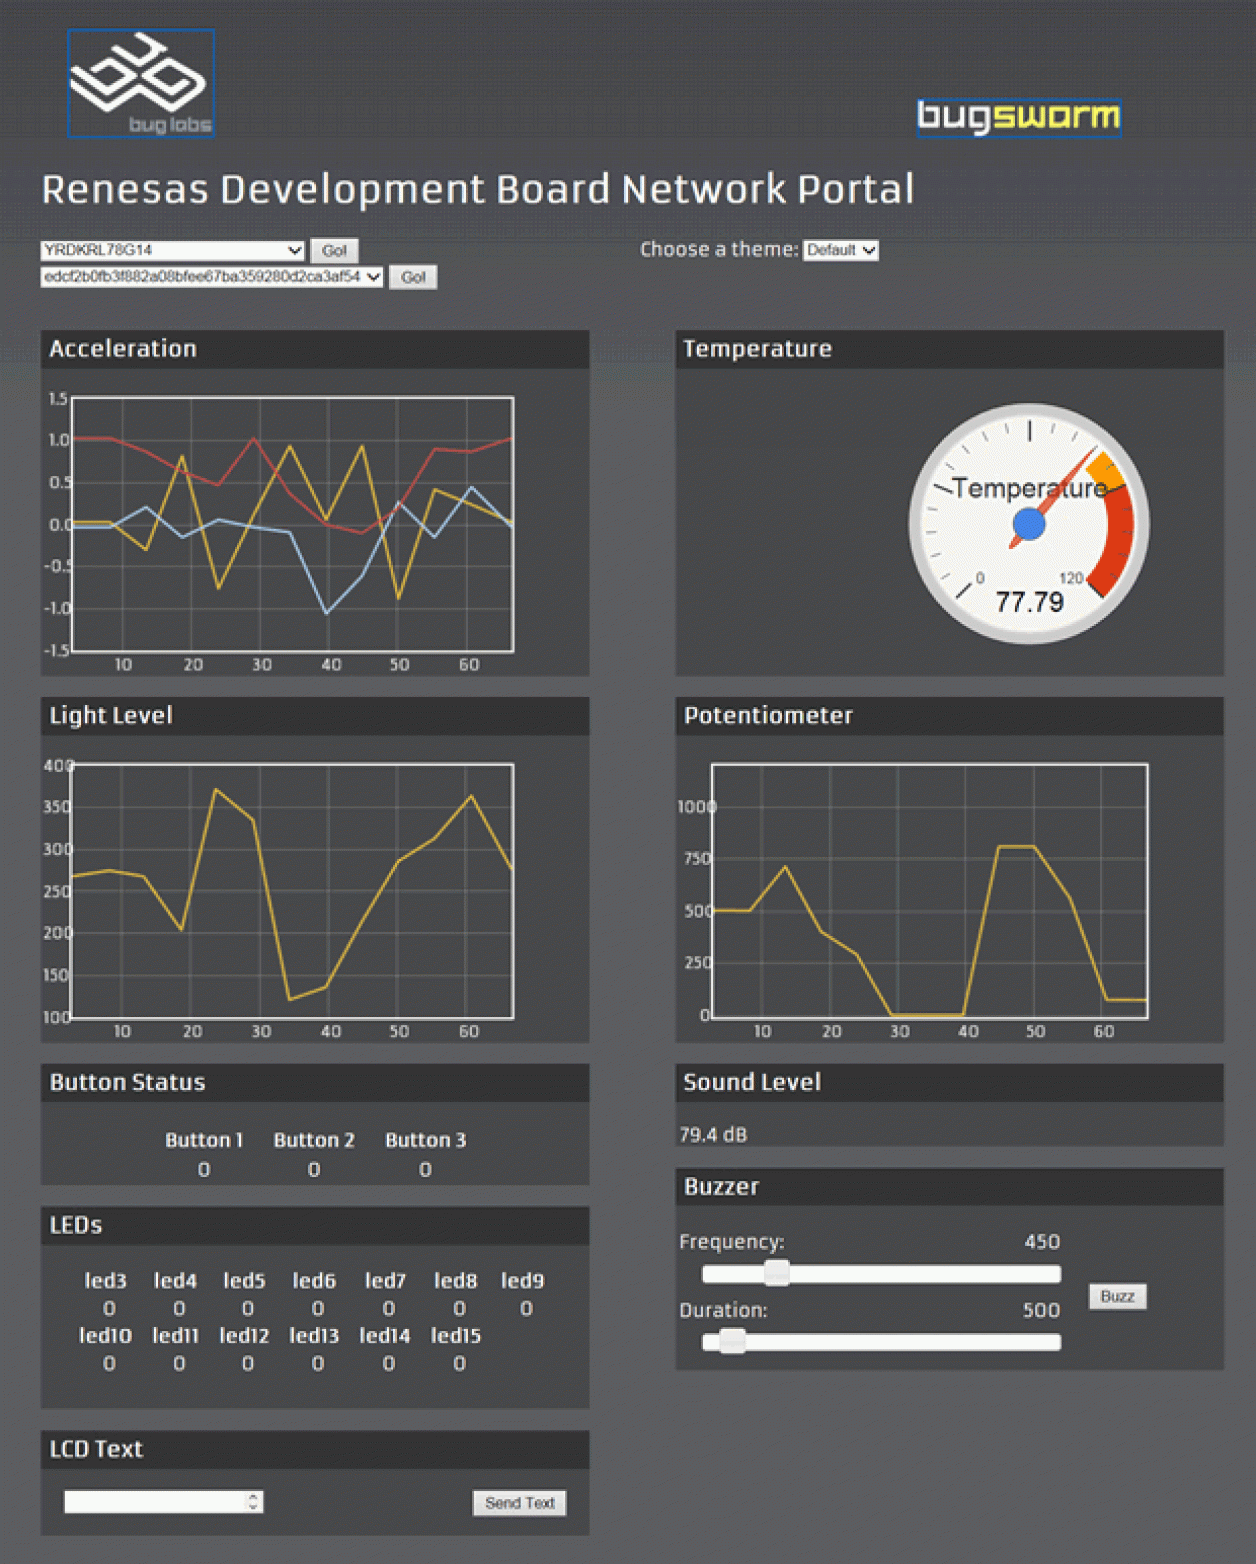
Task: Click the led7 indicator value
Action: point(387,1307)
